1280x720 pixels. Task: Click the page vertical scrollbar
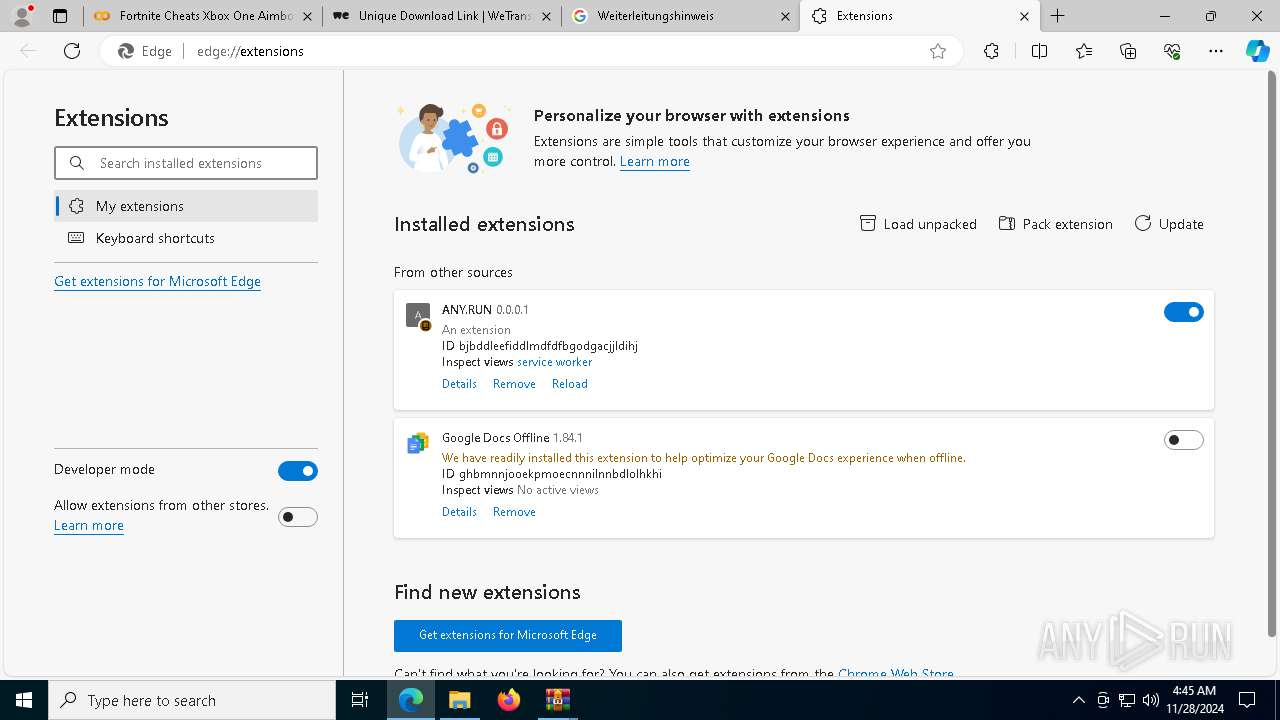coord(1273,355)
